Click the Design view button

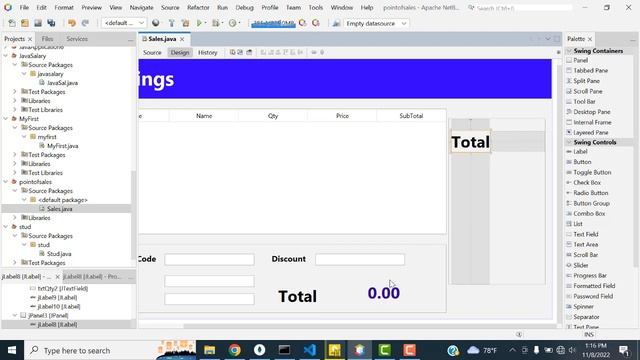tap(180, 52)
